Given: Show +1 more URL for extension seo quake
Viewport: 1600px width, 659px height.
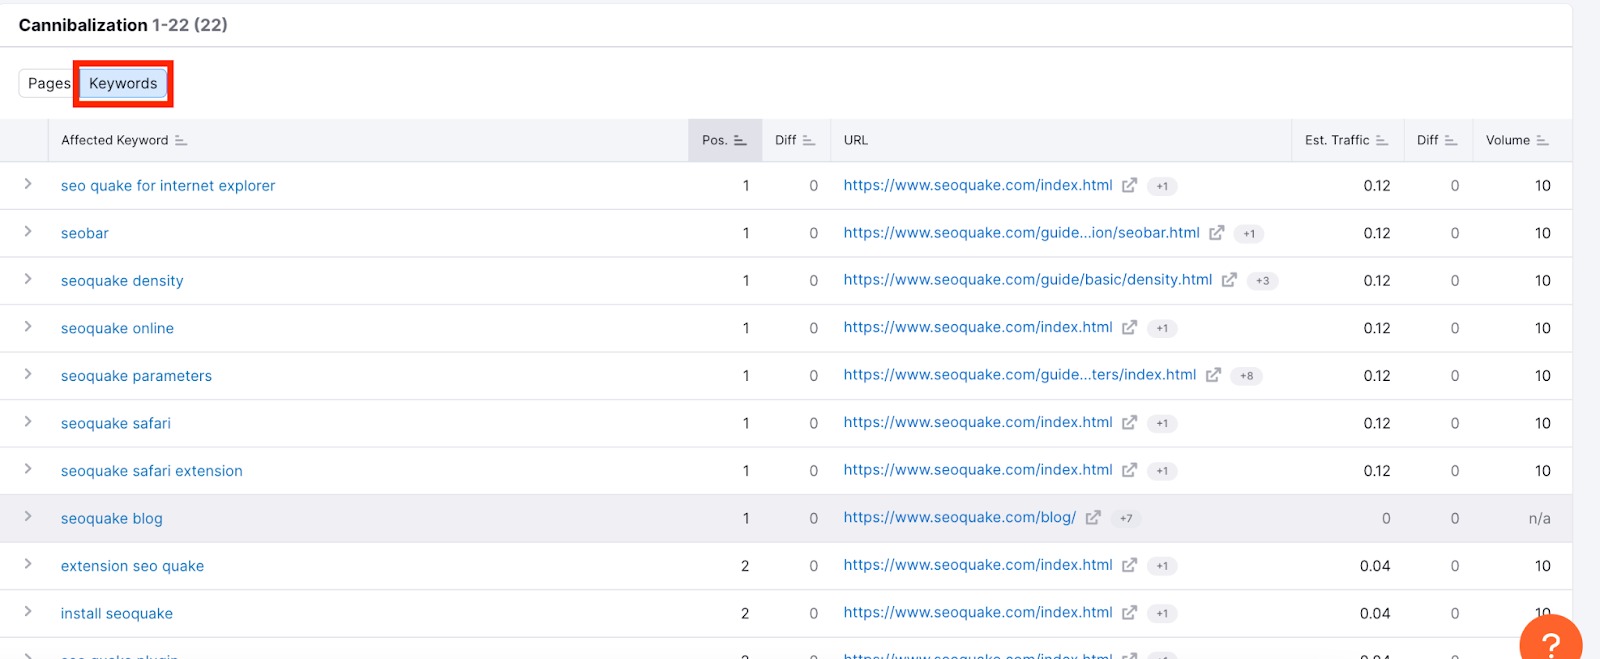Looking at the screenshot, I should [x=1162, y=566].
